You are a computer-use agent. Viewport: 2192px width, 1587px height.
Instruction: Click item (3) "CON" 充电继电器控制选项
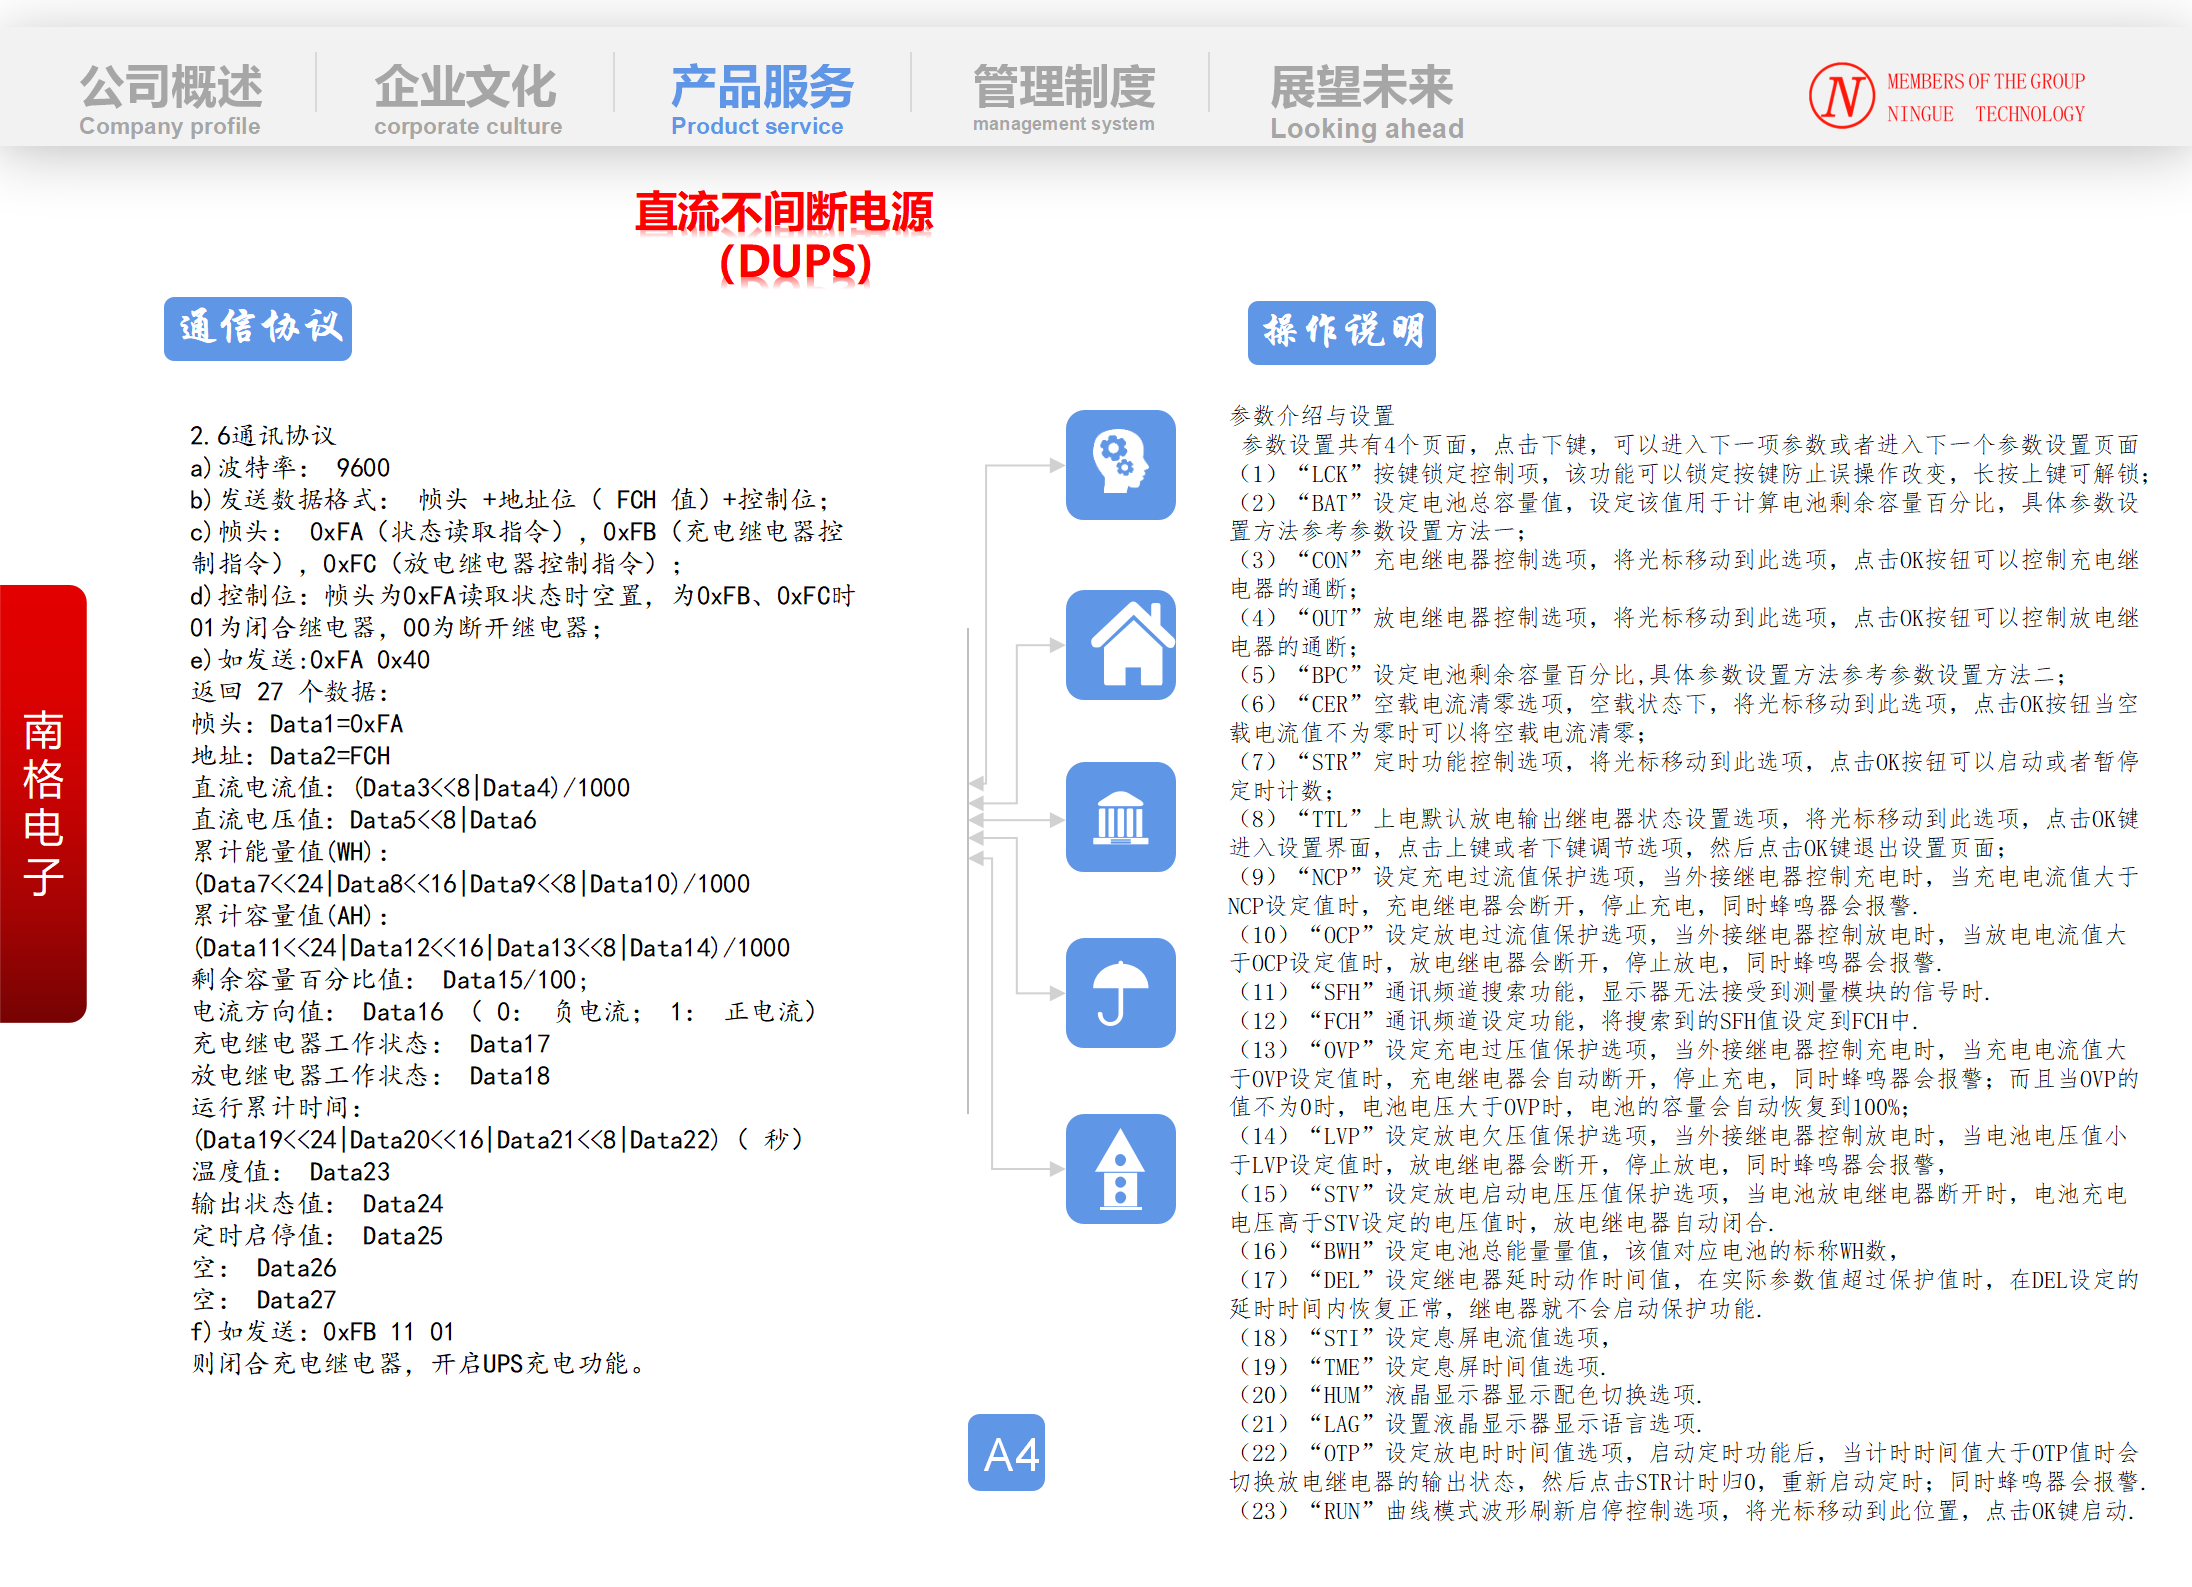1685,574
